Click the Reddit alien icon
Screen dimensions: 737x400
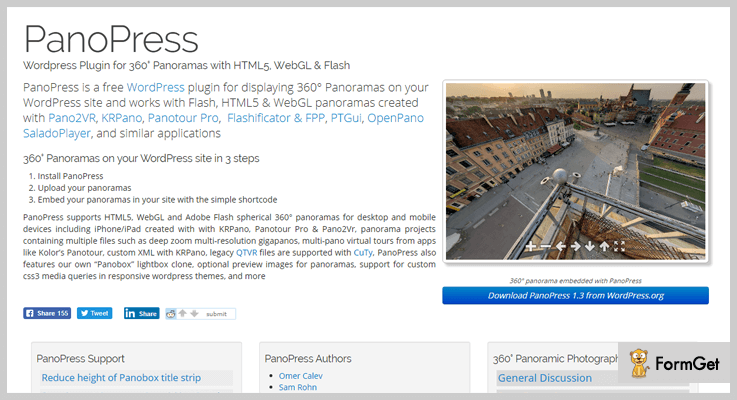(171, 314)
